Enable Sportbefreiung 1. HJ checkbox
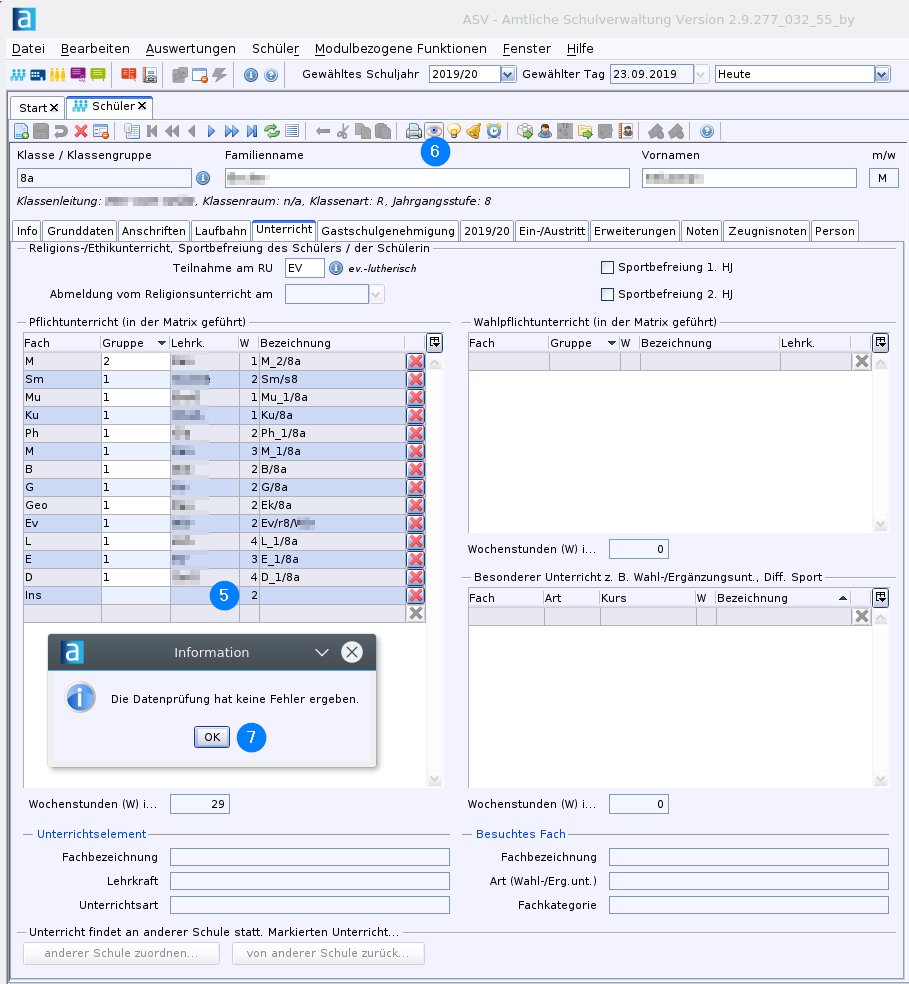Image resolution: width=909 pixels, height=984 pixels. click(607, 267)
